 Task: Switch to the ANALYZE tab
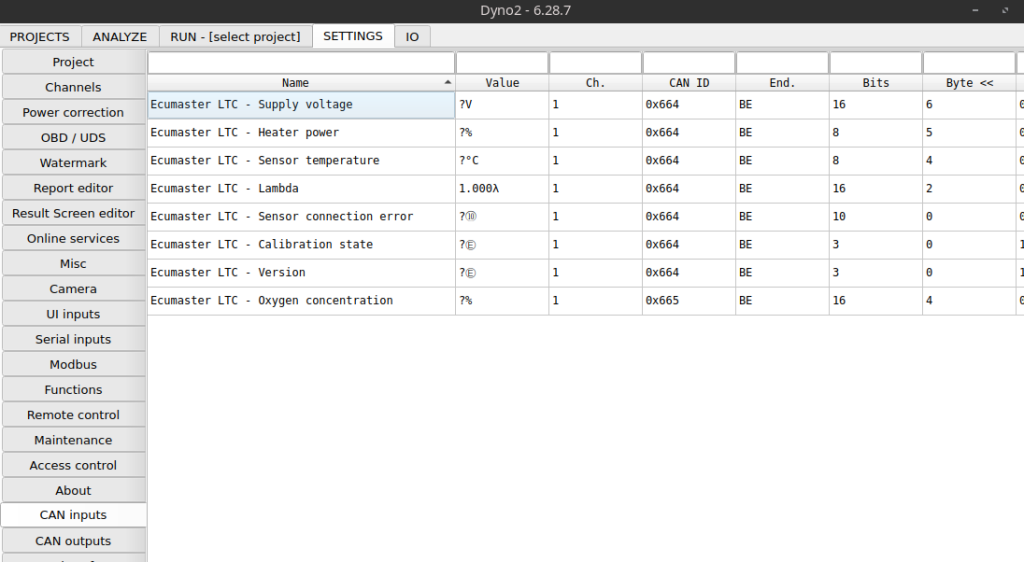[120, 37]
